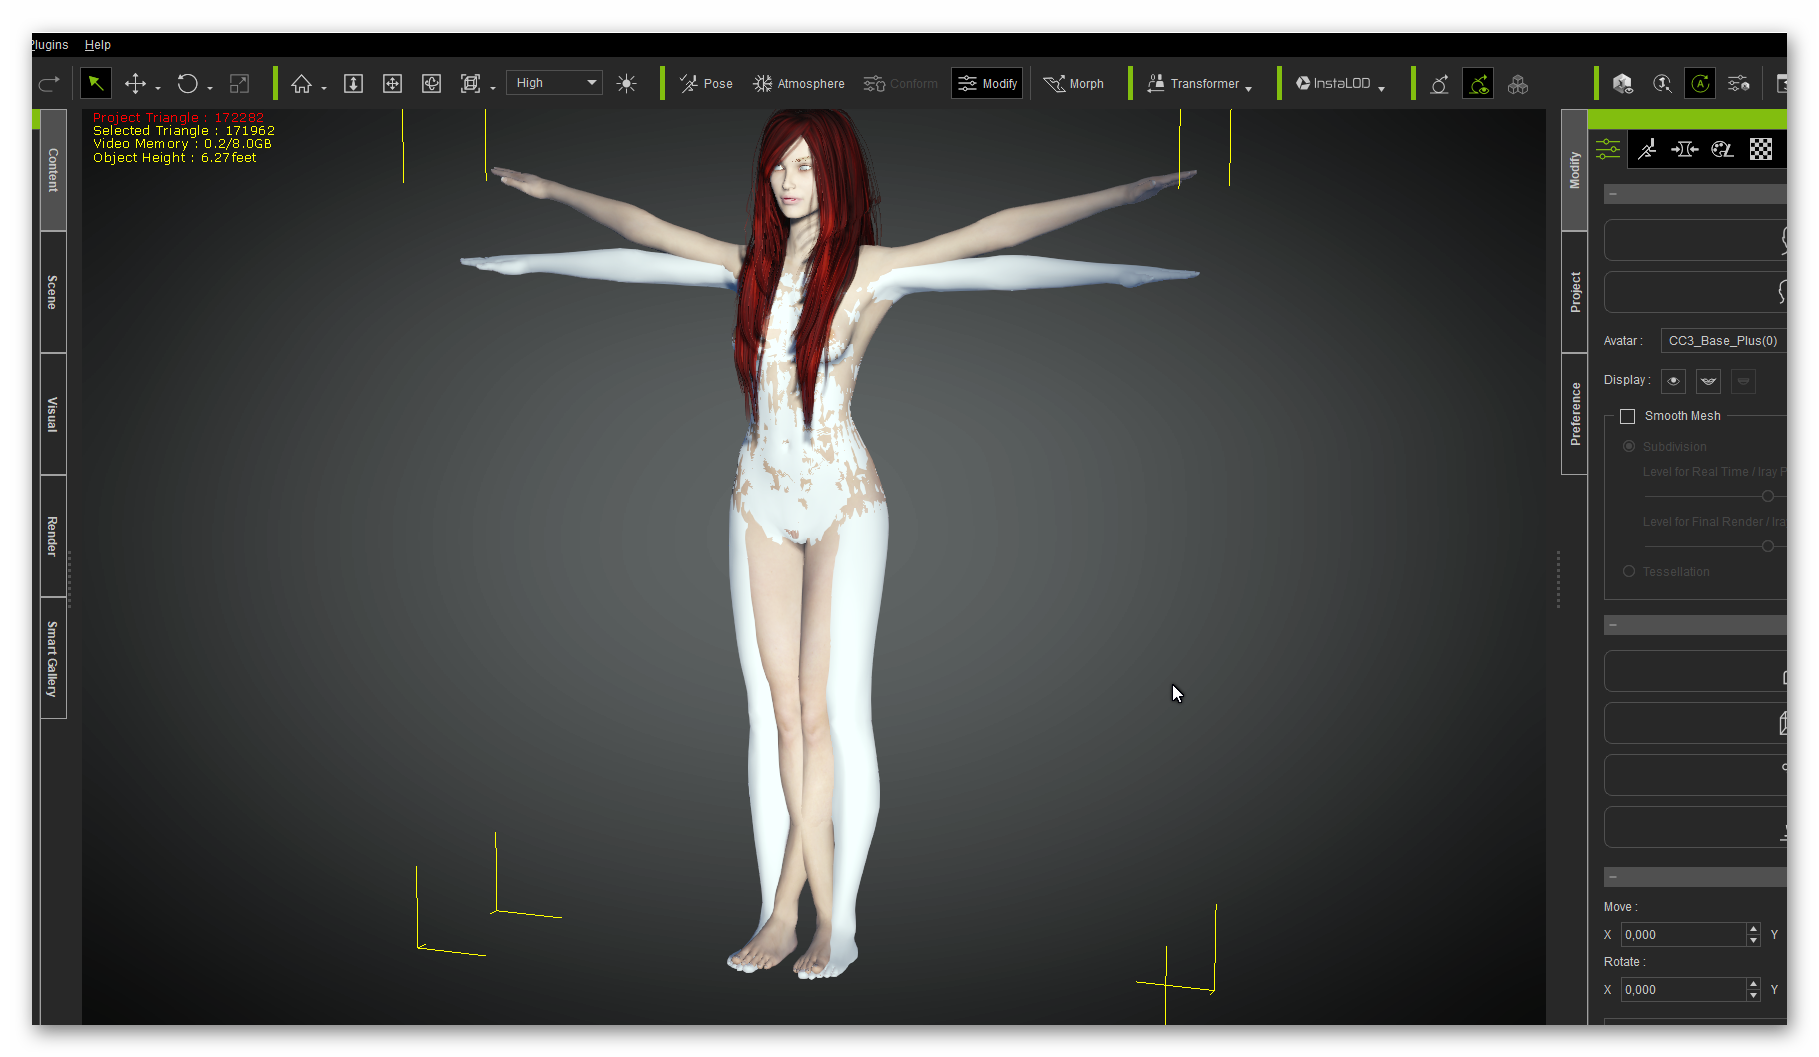
Task: Select the camera zoom tool
Action: (353, 84)
